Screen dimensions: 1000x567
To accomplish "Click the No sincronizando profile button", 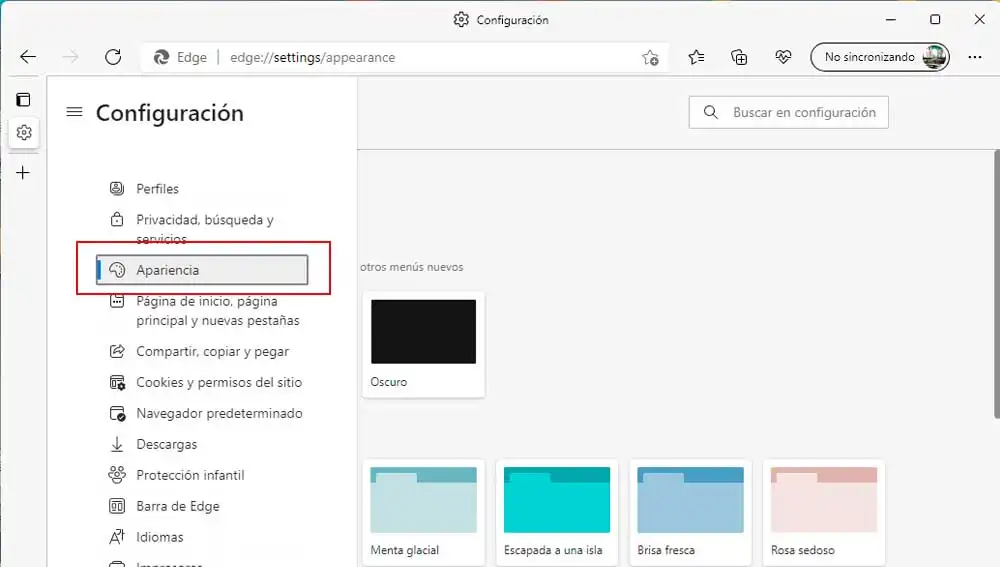I will [880, 57].
